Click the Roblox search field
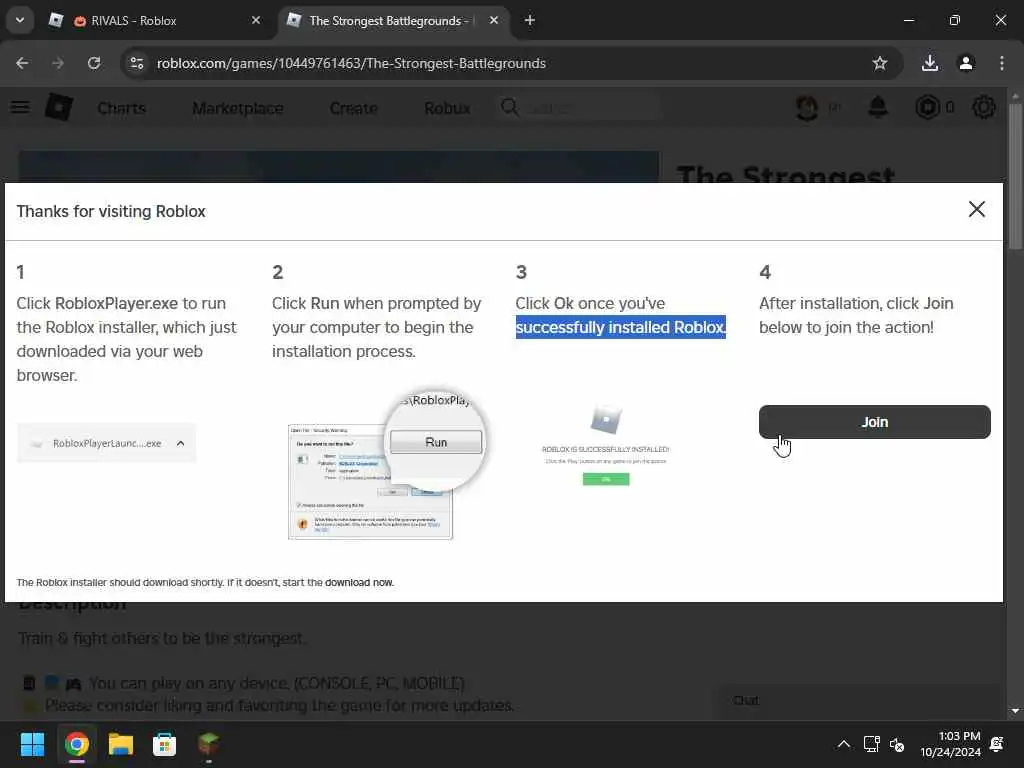1024x768 pixels. [x=580, y=108]
